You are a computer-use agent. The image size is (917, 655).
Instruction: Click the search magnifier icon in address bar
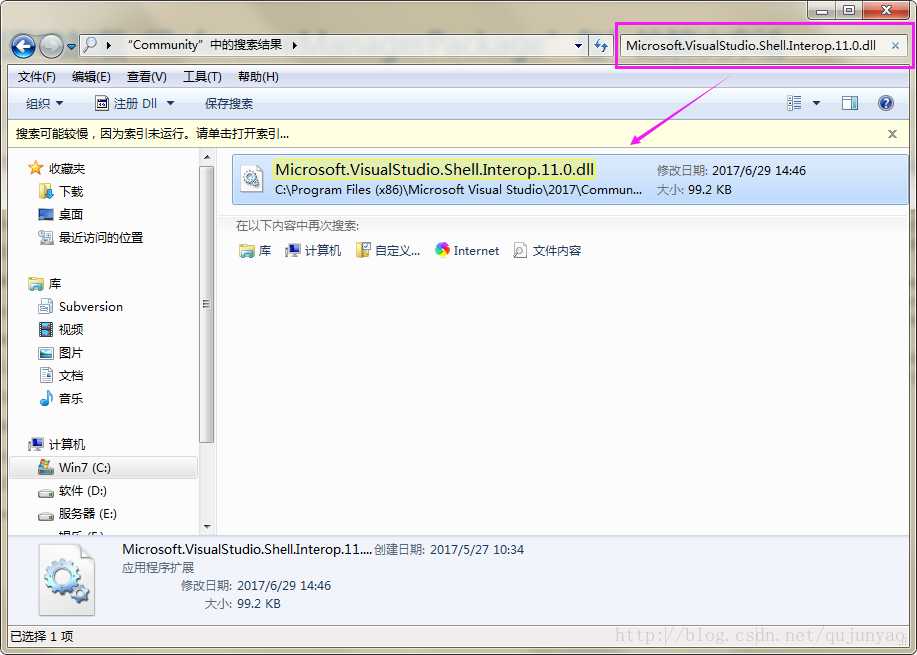[90, 44]
